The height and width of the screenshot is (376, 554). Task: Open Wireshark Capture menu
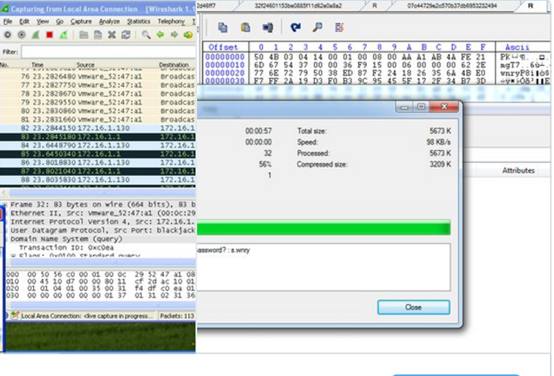click(x=81, y=22)
